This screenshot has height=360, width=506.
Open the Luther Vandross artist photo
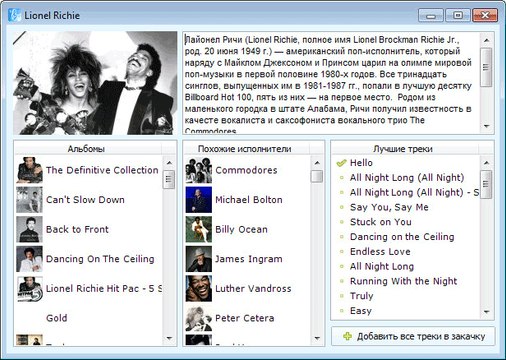[x=199, y=289]
